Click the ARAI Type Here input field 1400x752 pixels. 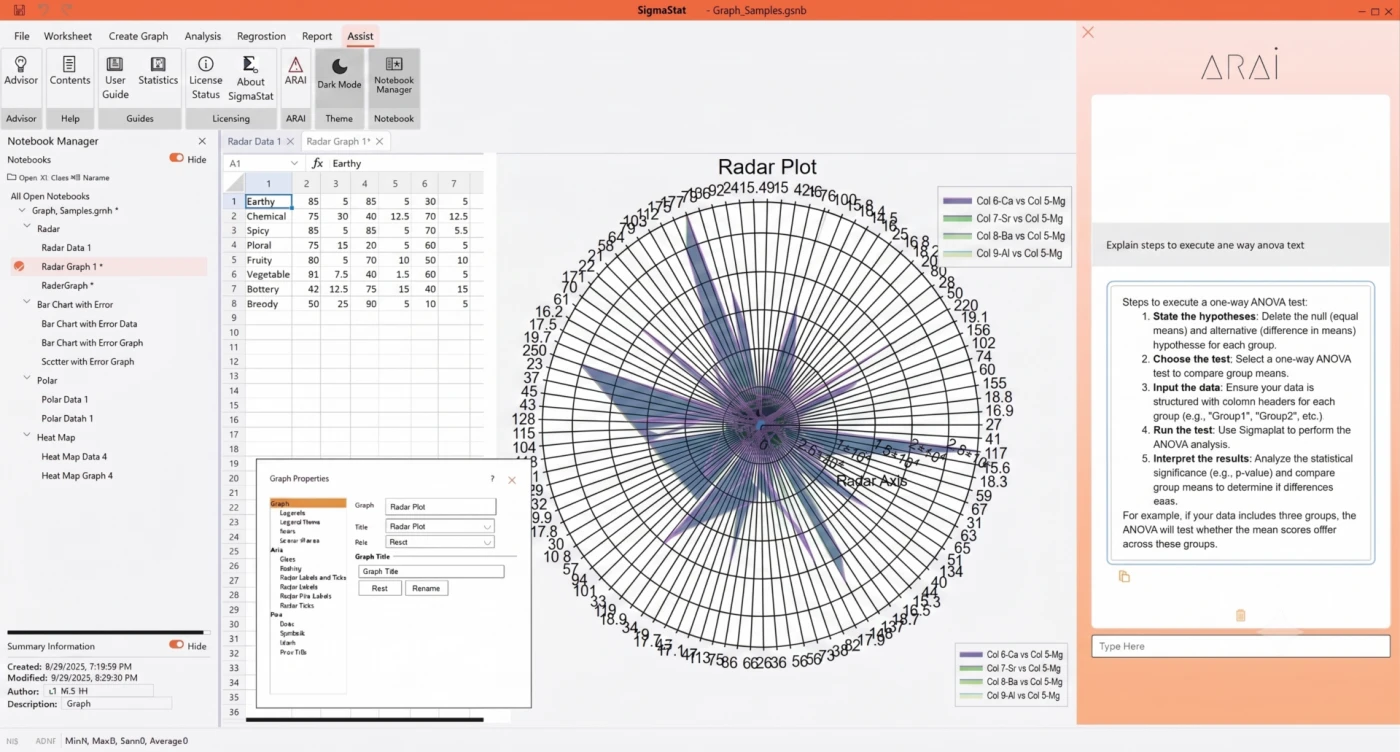(1240, 646)
